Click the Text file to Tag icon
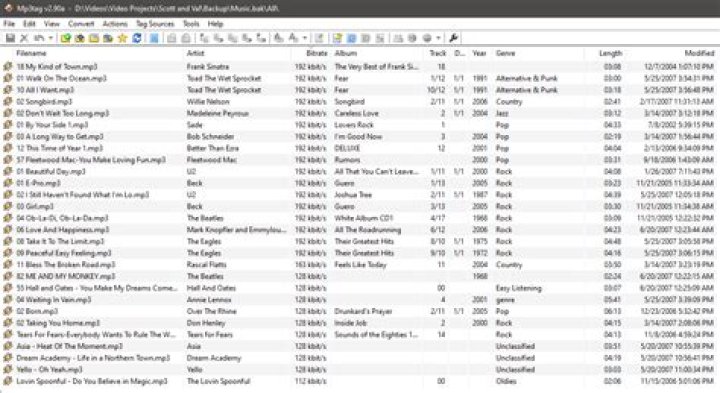This screenshot has height=393, width=720. 247,38
